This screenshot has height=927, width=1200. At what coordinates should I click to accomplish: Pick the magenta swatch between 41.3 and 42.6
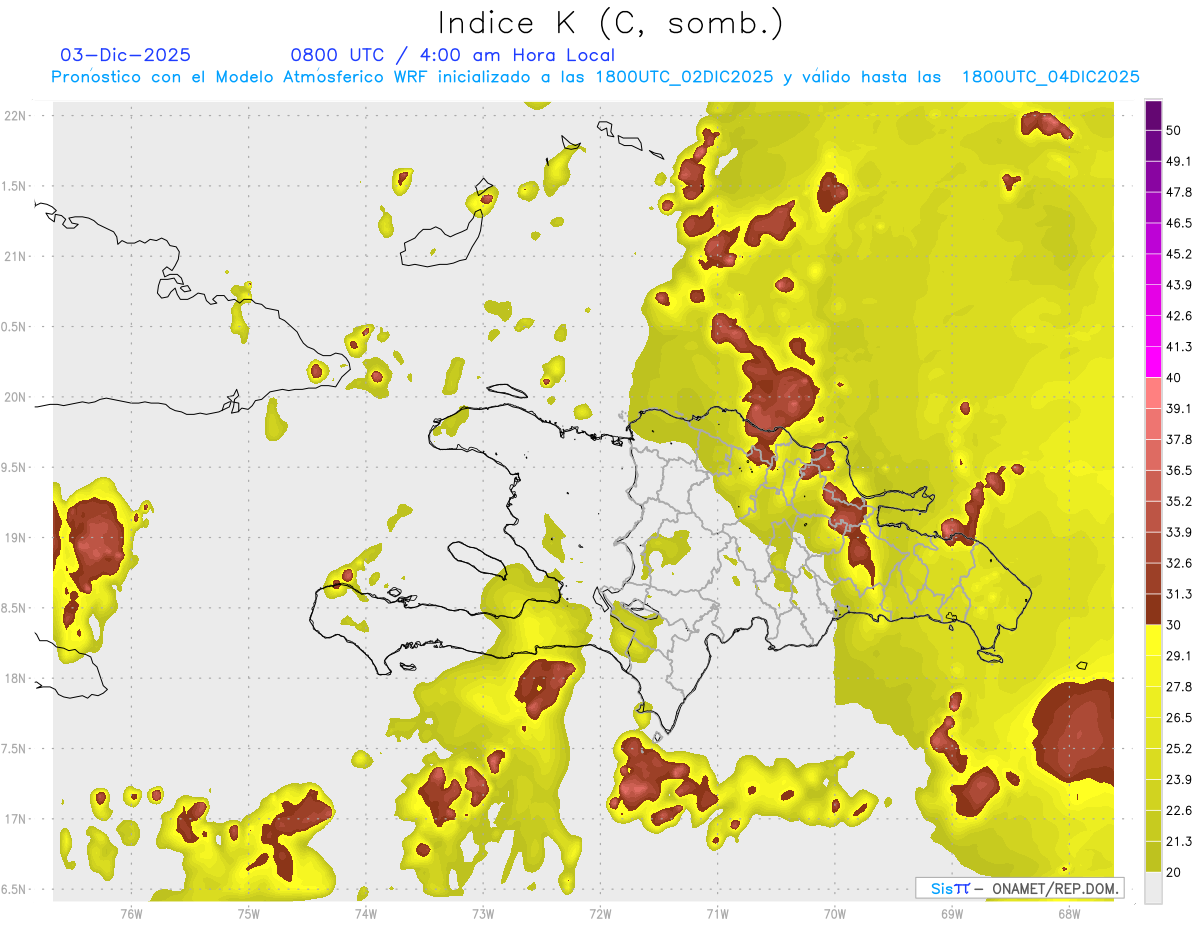click(1154, 332)
